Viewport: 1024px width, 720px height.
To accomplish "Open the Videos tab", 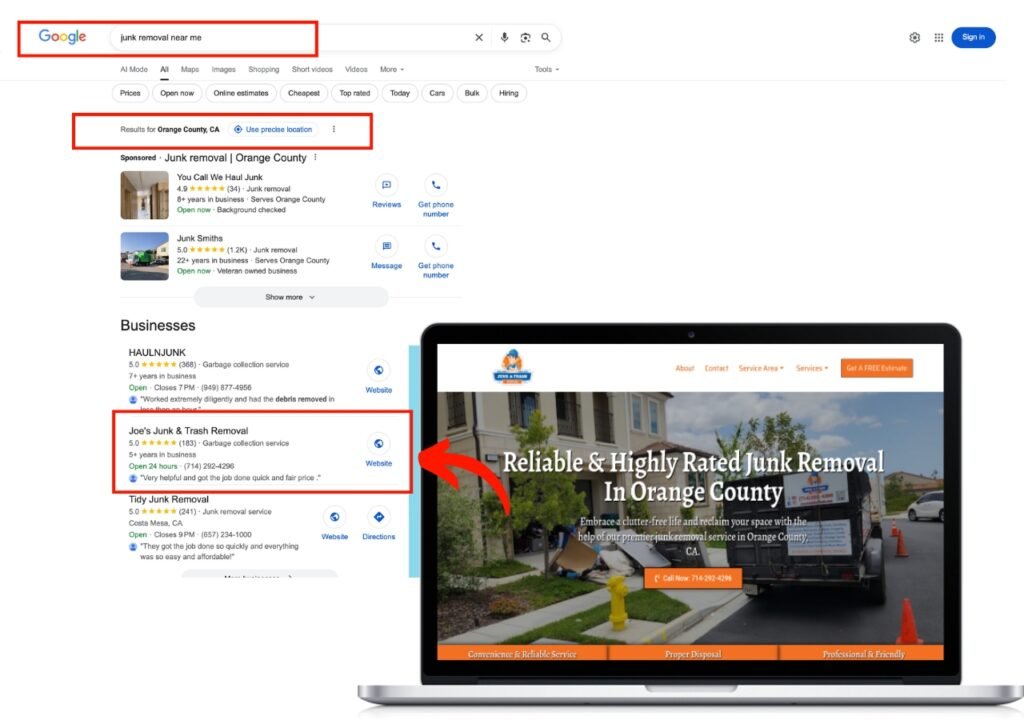I will pyautogui.click(x=356, y=69).
